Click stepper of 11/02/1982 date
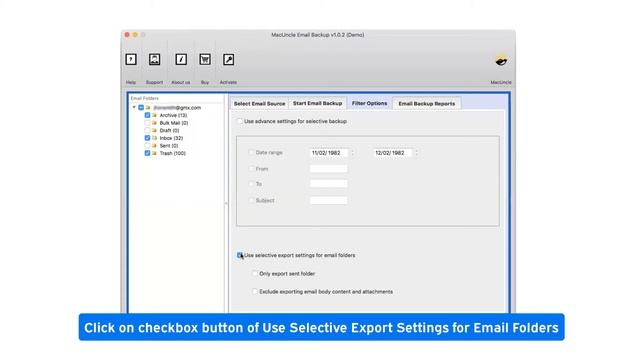This screenshot has height=360, width=640. pyautogui.click(x=353, y=153)
